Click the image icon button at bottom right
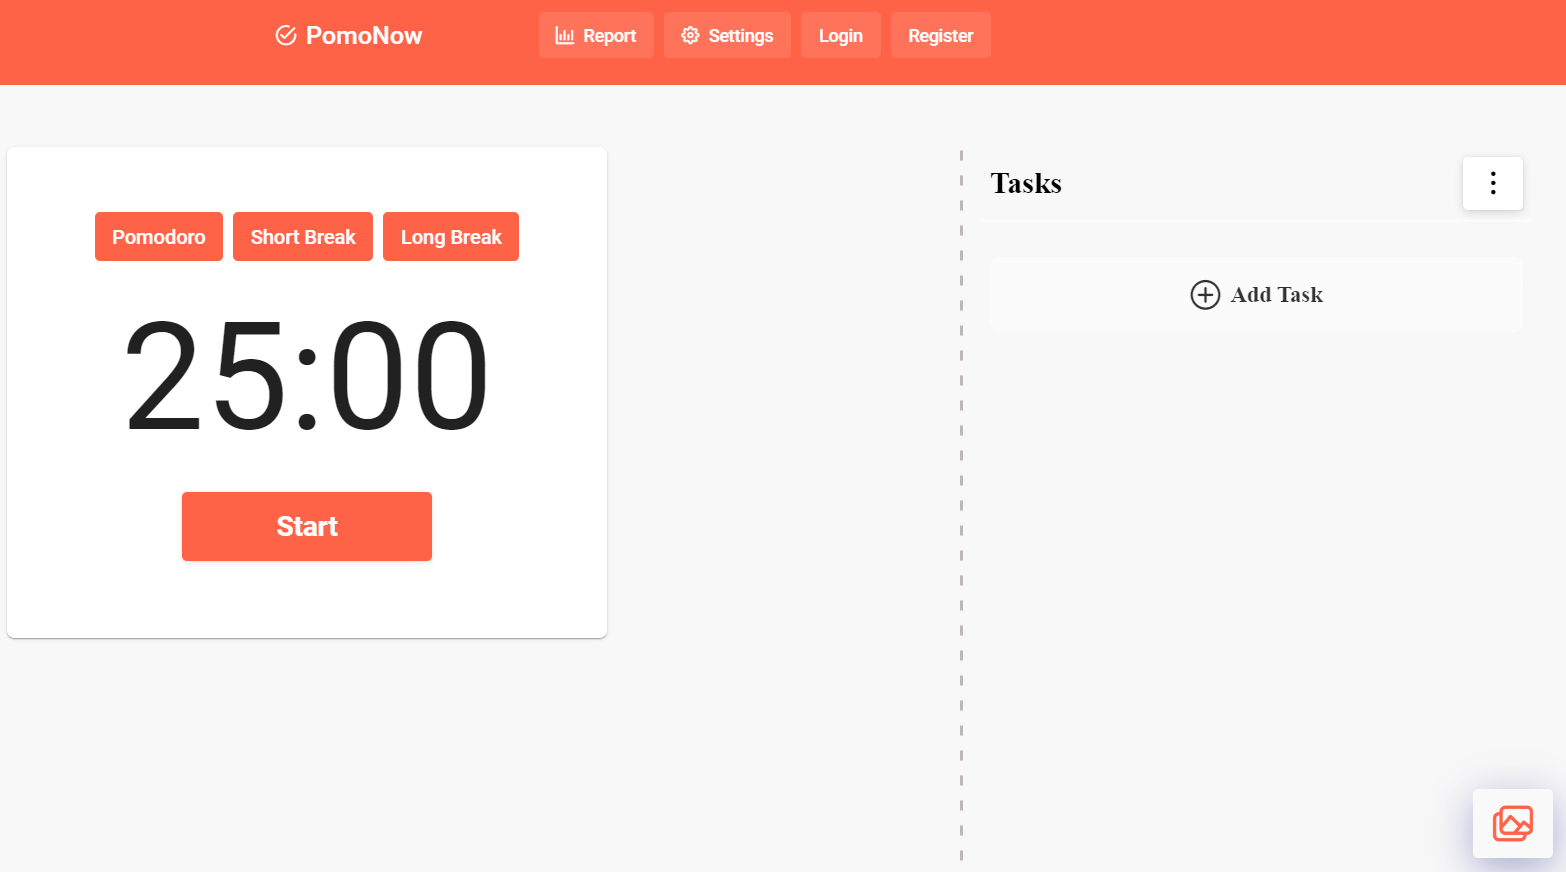 tap(1512, 823)
